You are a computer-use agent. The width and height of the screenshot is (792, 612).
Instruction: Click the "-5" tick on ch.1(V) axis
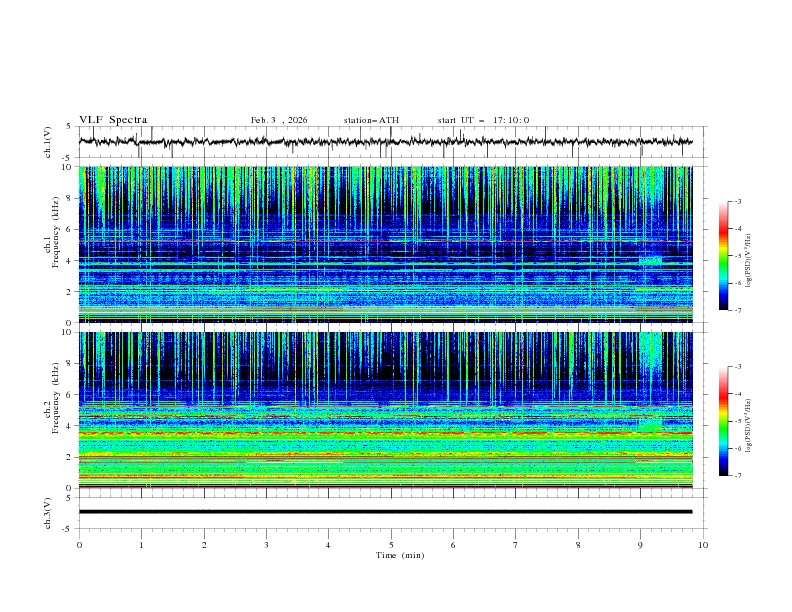(x=67, y=158)
